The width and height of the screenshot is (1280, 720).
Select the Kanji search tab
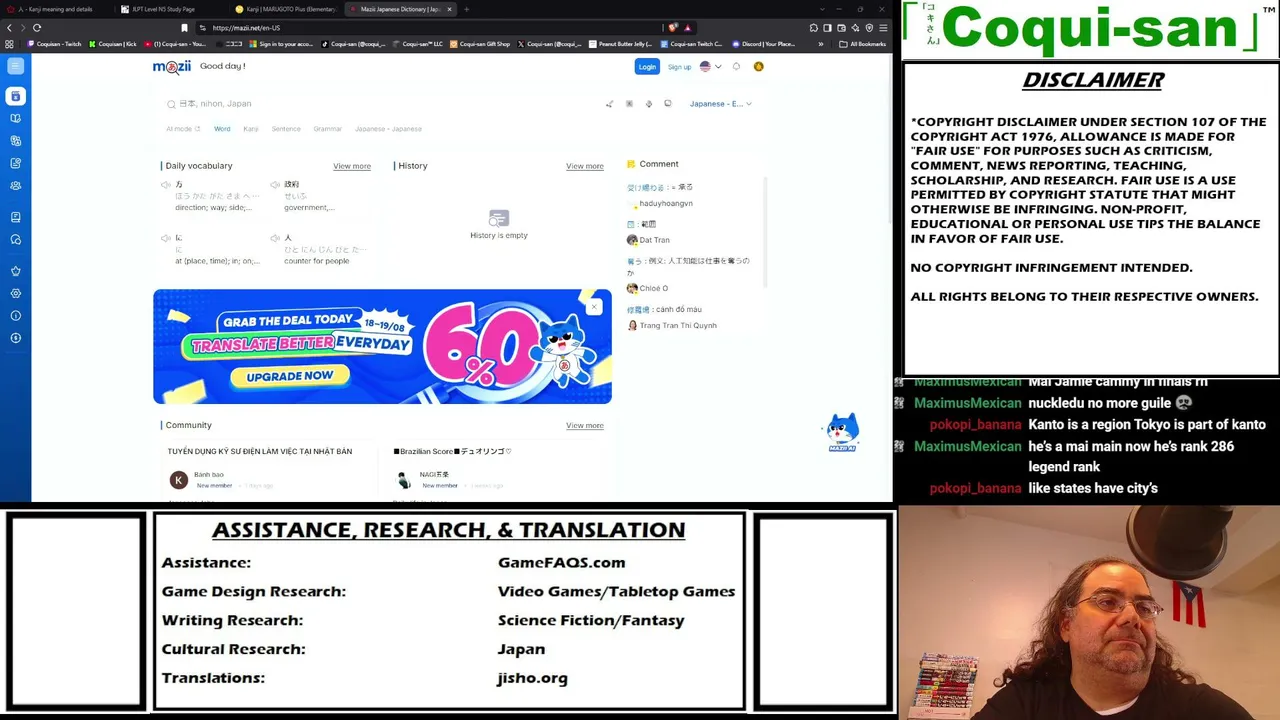251,129
